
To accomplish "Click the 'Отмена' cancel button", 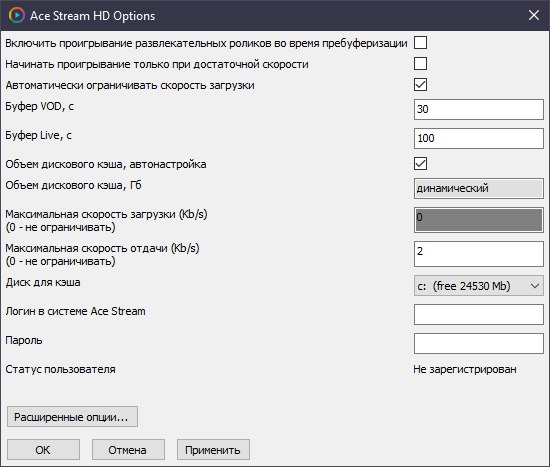I will click(x=128, y=449).
